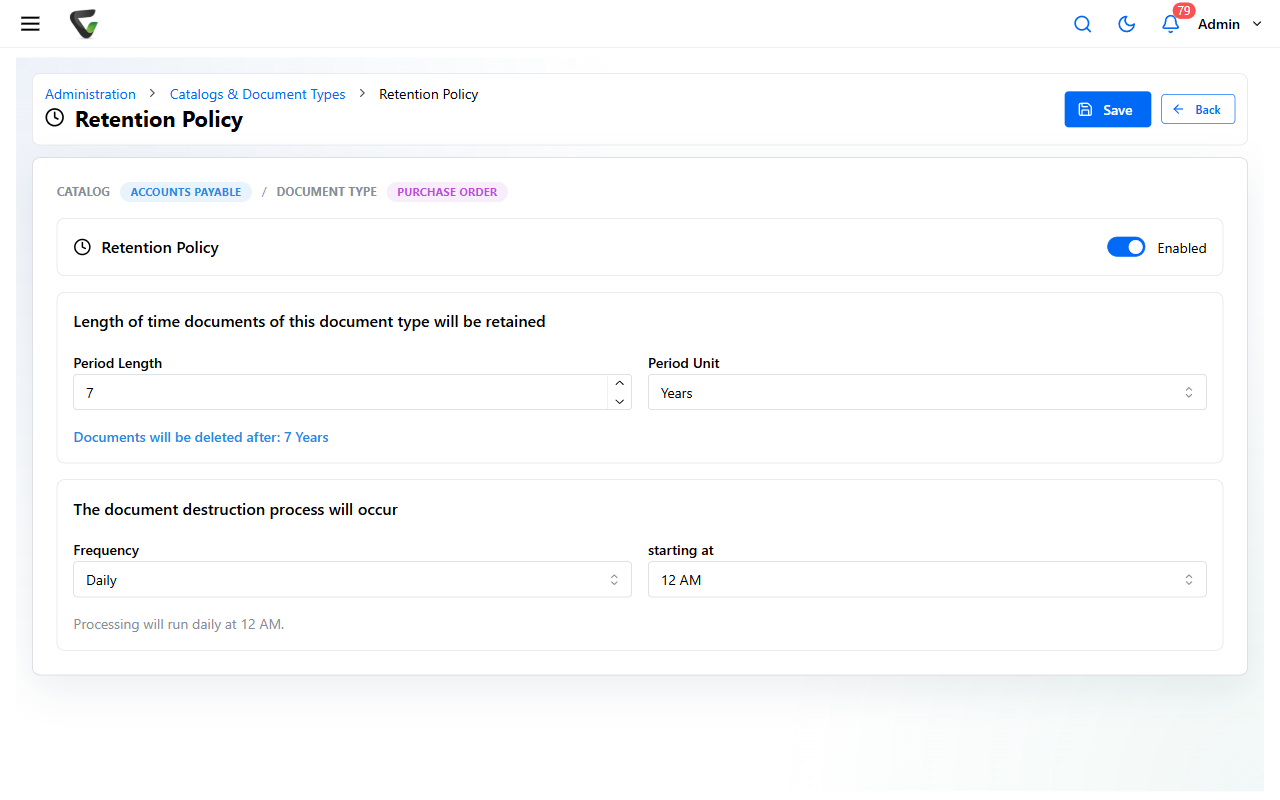Click the green application logo
This screenshot has width=1280, height=800.
tap(84, 24)
